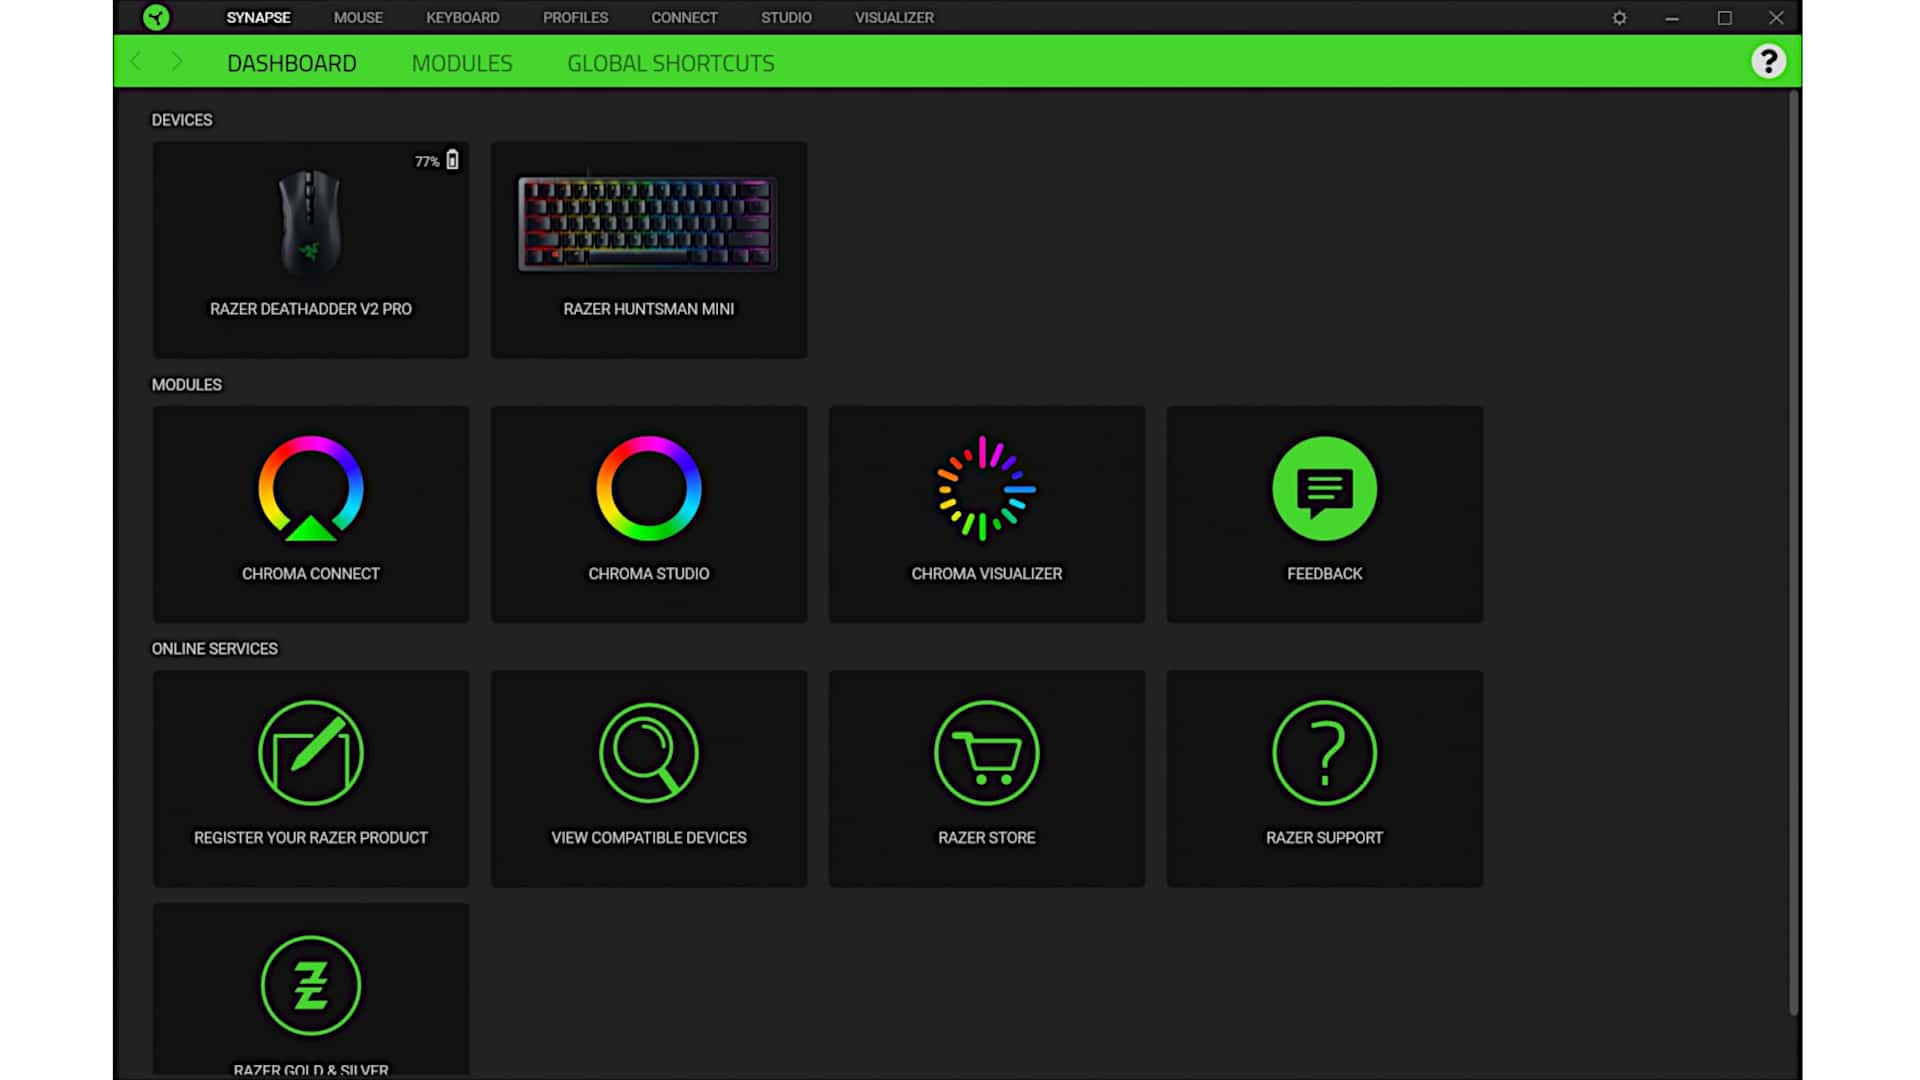1920x1080 pixels.
Task: Maximize the Synapse window
Action: [x=1724, y=18]
